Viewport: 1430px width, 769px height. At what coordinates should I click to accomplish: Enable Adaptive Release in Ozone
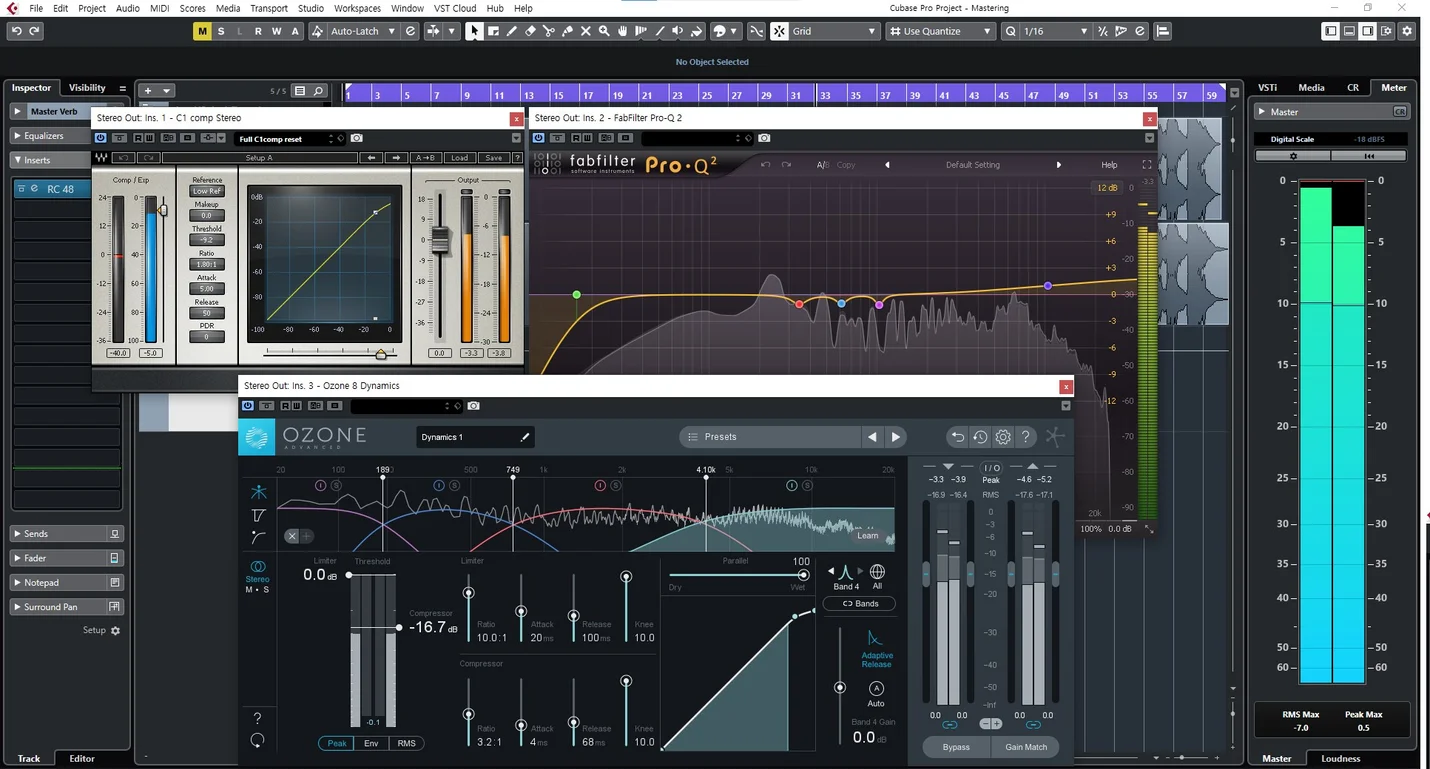coord(876,648)
